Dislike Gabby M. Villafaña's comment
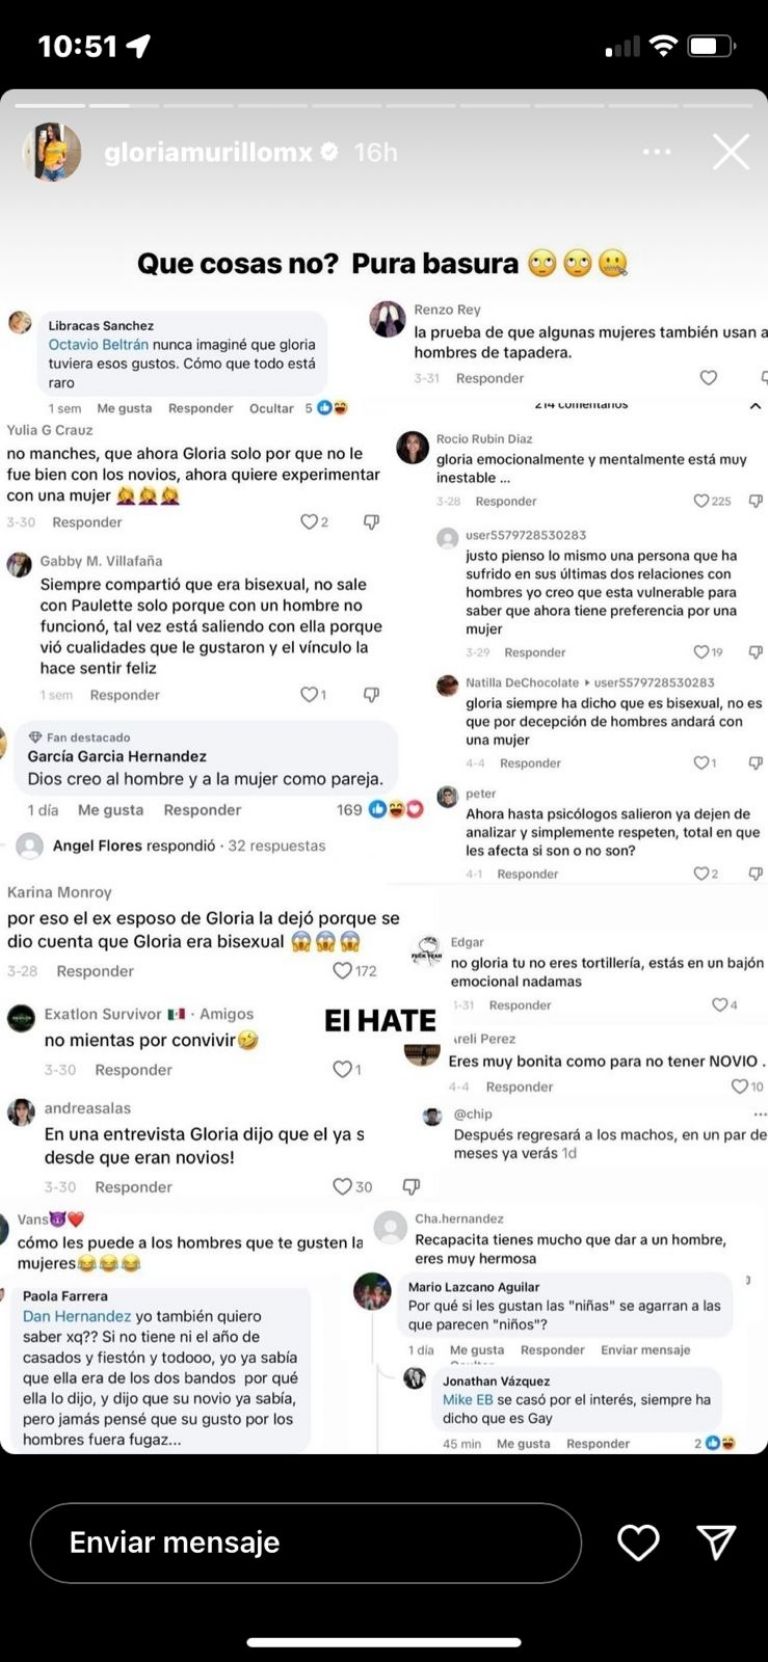The height and width of the screenshot is (1662, 768). click(x=371, y=694)
